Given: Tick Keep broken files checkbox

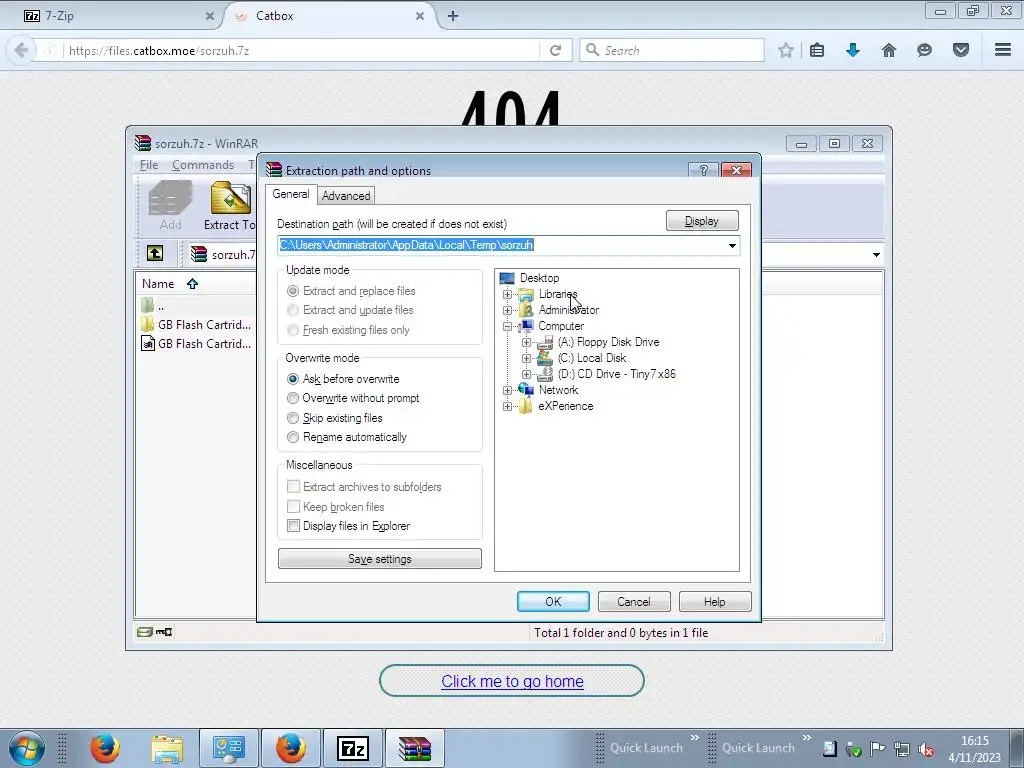Looking at the screenshot, I should (294, 507).
